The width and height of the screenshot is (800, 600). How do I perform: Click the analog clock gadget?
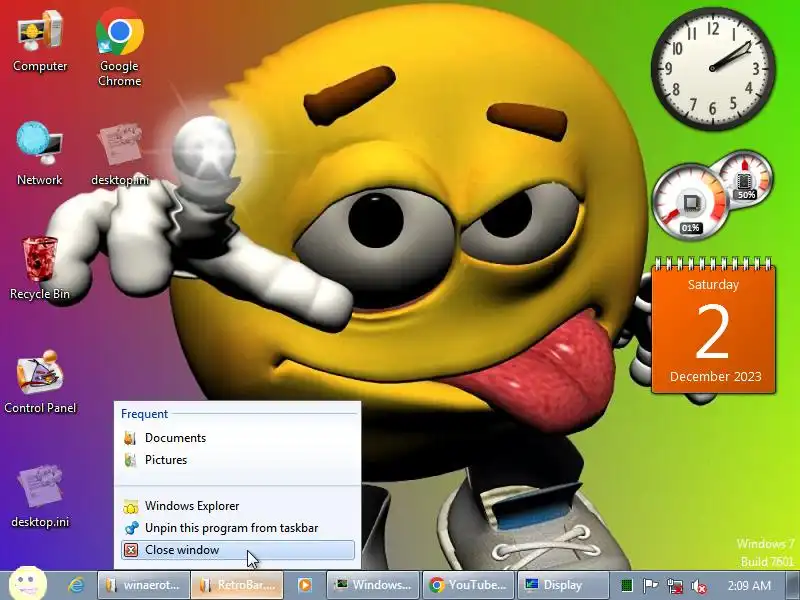713,68
